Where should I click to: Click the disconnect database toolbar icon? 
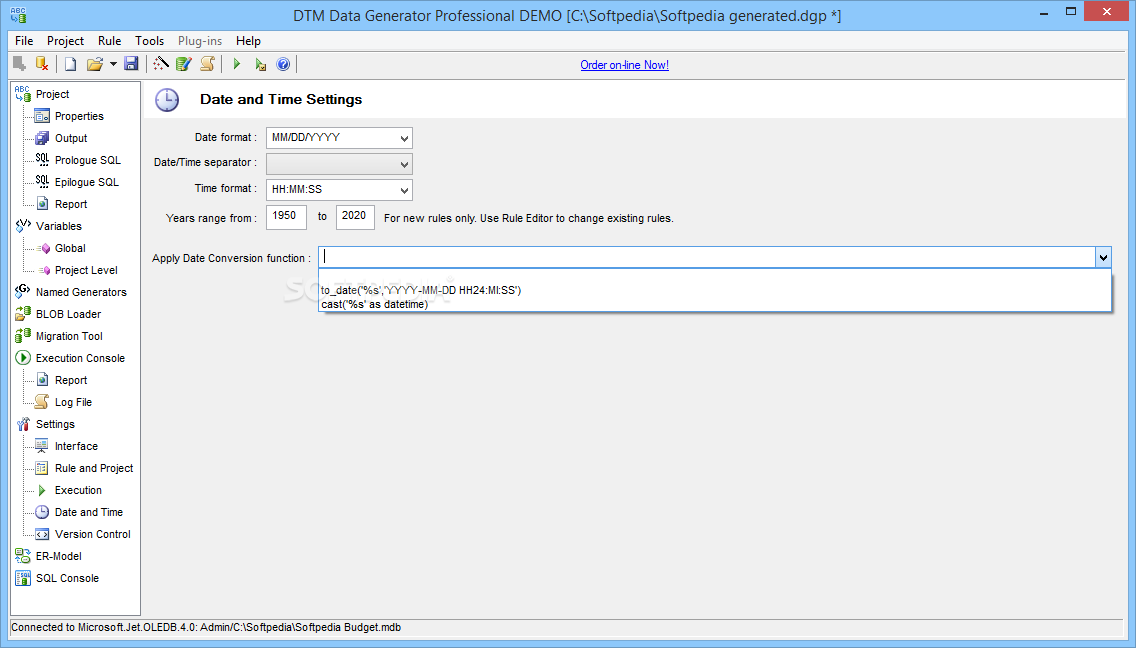(42, 64)
